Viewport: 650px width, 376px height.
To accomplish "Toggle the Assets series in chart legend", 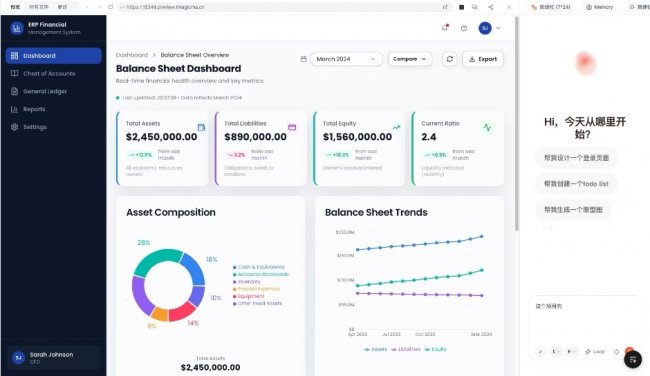I will point(375,349).
